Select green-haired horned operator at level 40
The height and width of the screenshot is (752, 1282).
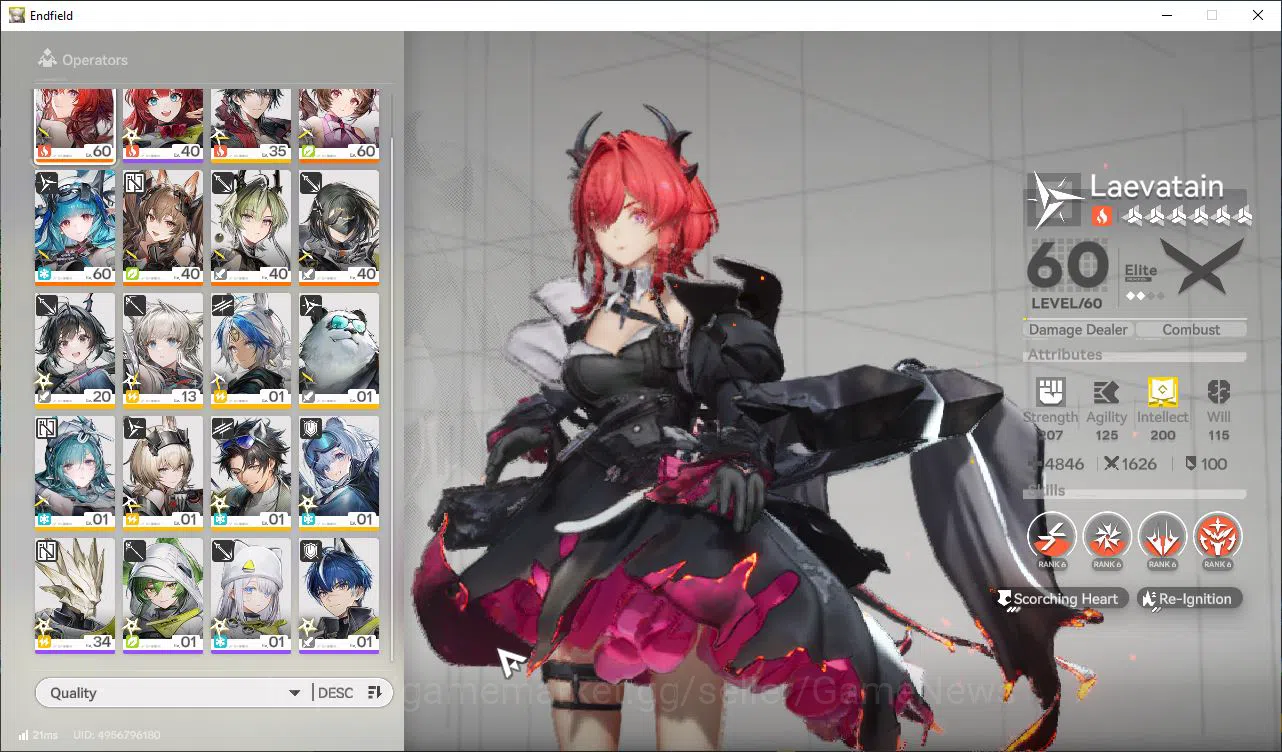(251, 227)
